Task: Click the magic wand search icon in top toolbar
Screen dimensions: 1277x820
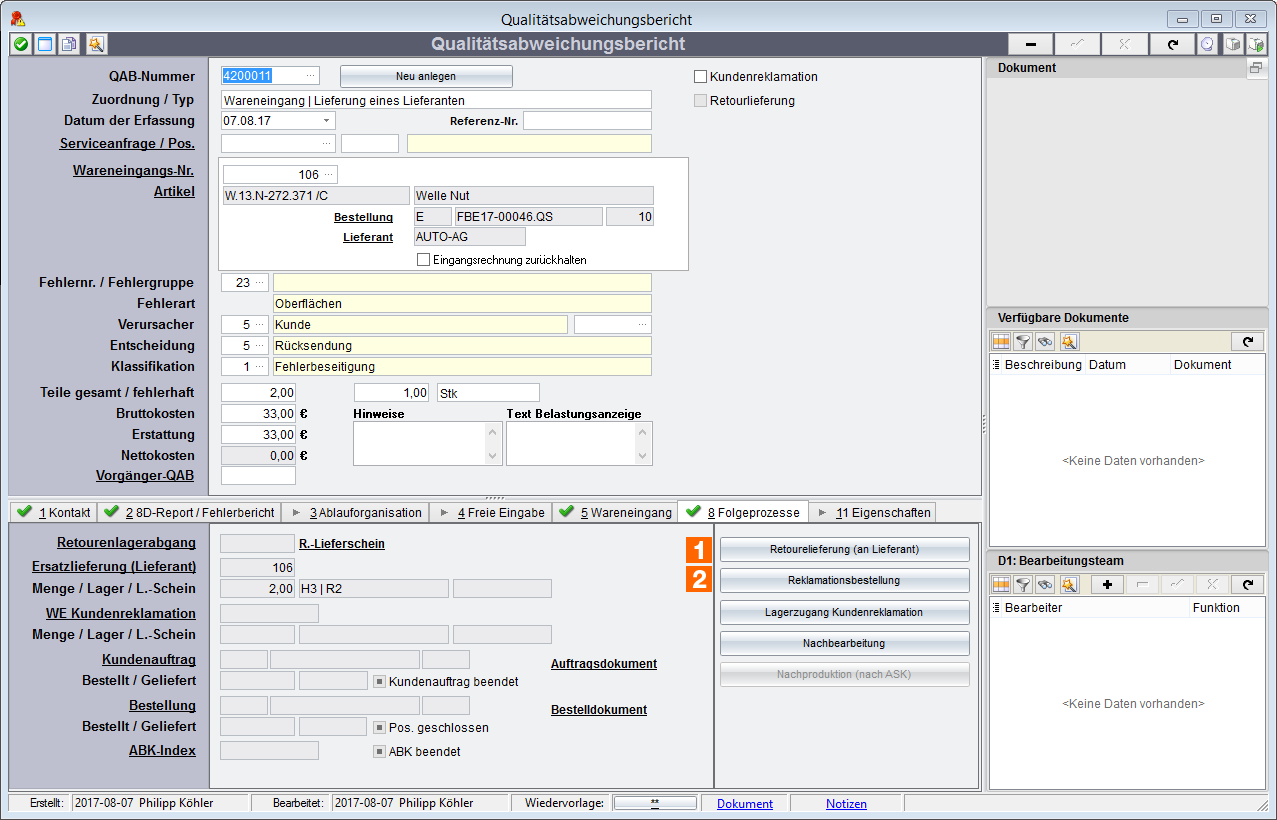Action: [95, 44]
